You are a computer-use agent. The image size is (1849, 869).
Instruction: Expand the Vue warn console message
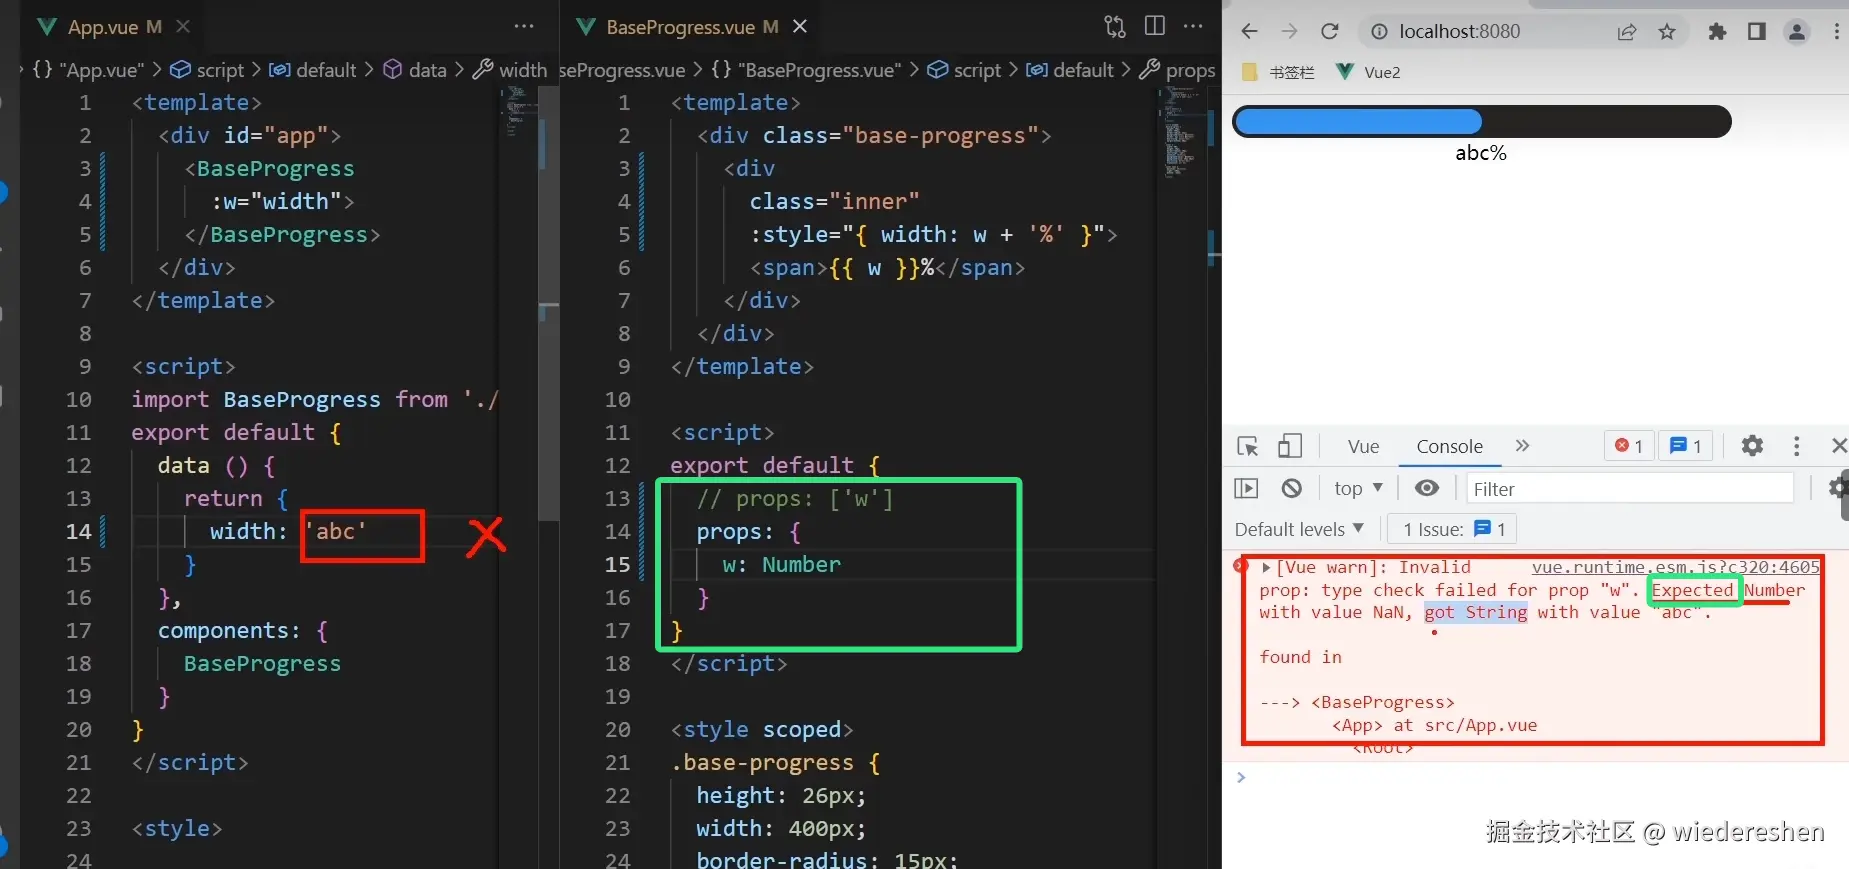pyautogui.click(x=1266, y=568)
